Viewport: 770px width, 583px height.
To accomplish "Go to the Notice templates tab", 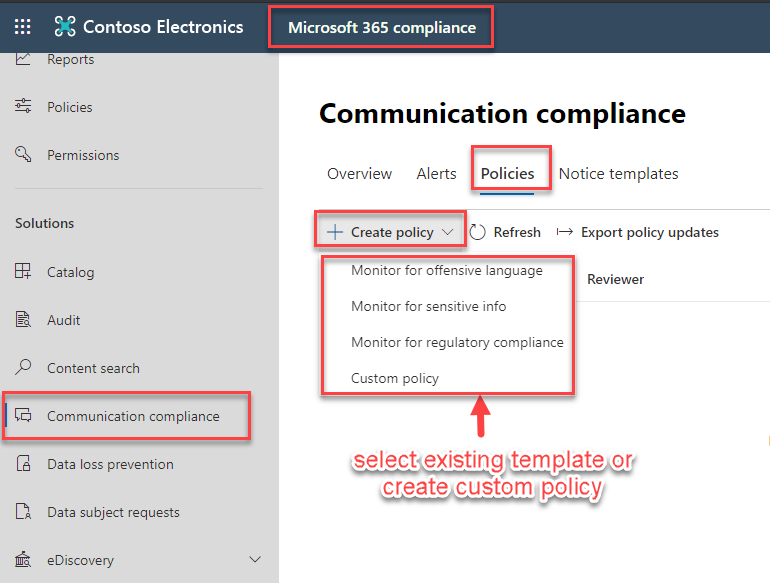I will (618, 174).
